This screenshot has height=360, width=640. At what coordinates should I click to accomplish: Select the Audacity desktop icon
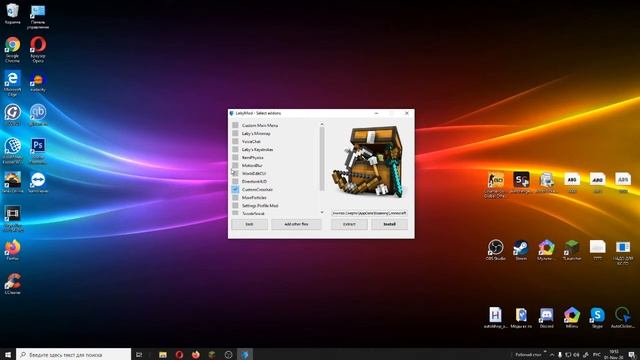pyautogui.click(x=38, y=82)
